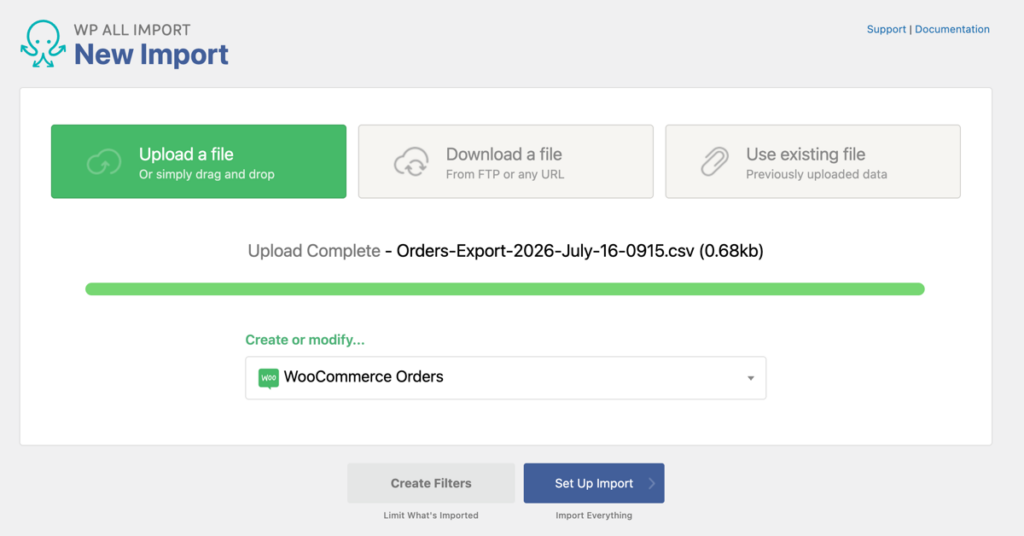Click the Limit What's Imported caption
Viewport: 1024px width, 536px height.
pos(431,516)
